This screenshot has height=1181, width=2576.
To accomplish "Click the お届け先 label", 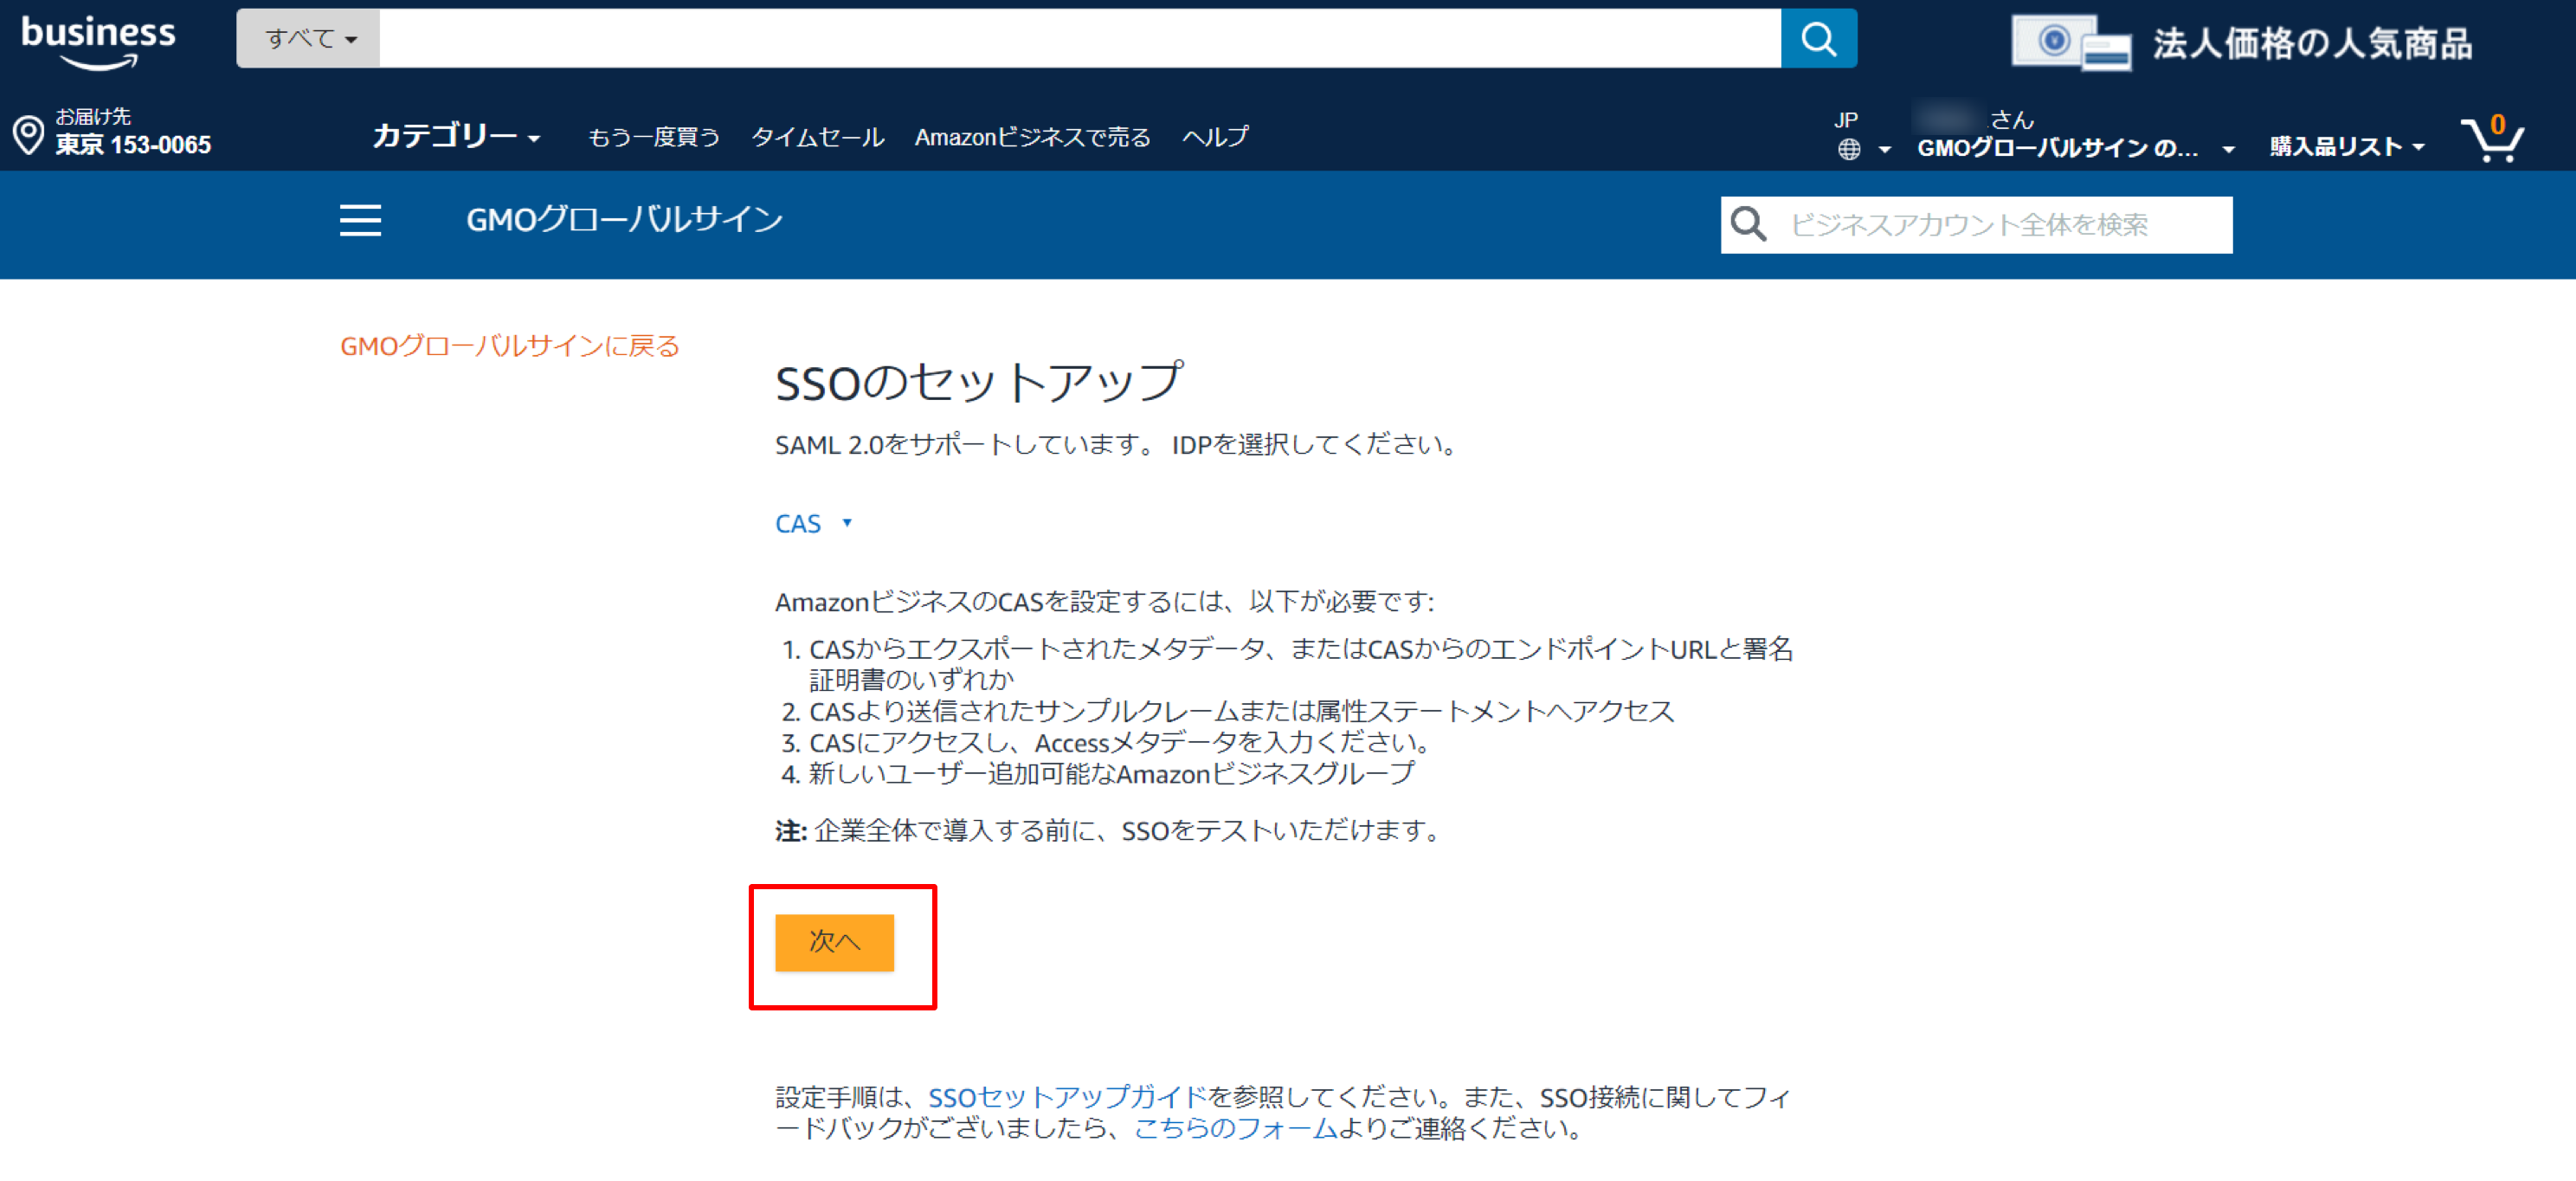I will [93, 116].
